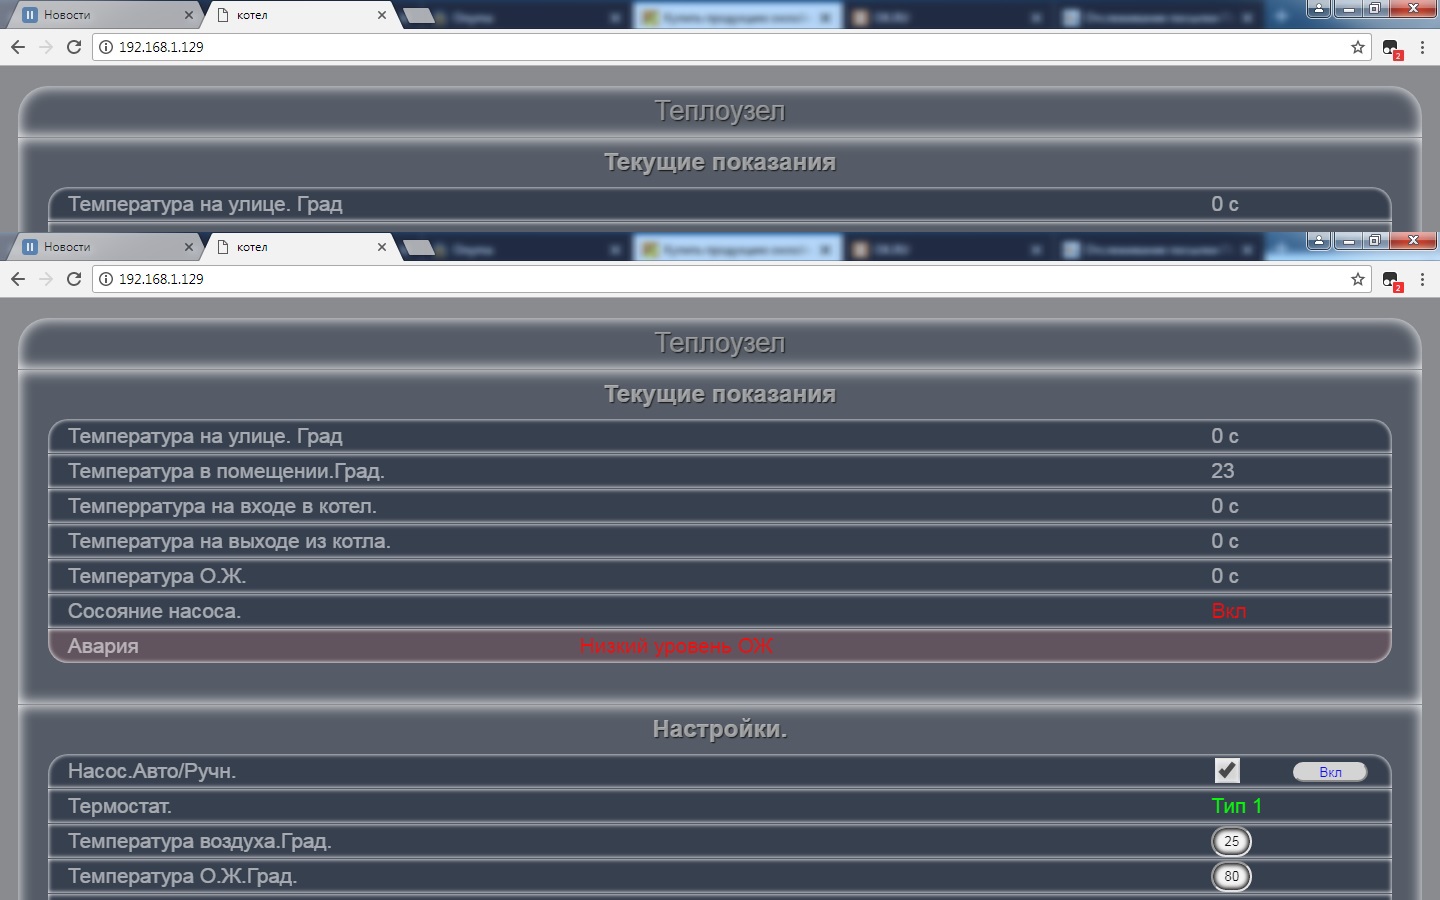Go forward in the upper browser window
The height and width of the screenshot is (900, 1440).
pyautogui.click(x=45, y=47)
